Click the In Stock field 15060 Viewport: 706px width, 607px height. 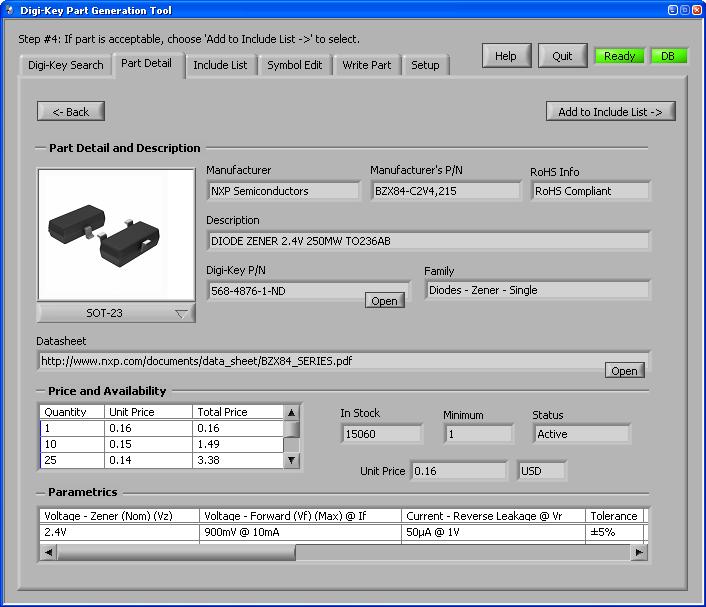[382, 434]
